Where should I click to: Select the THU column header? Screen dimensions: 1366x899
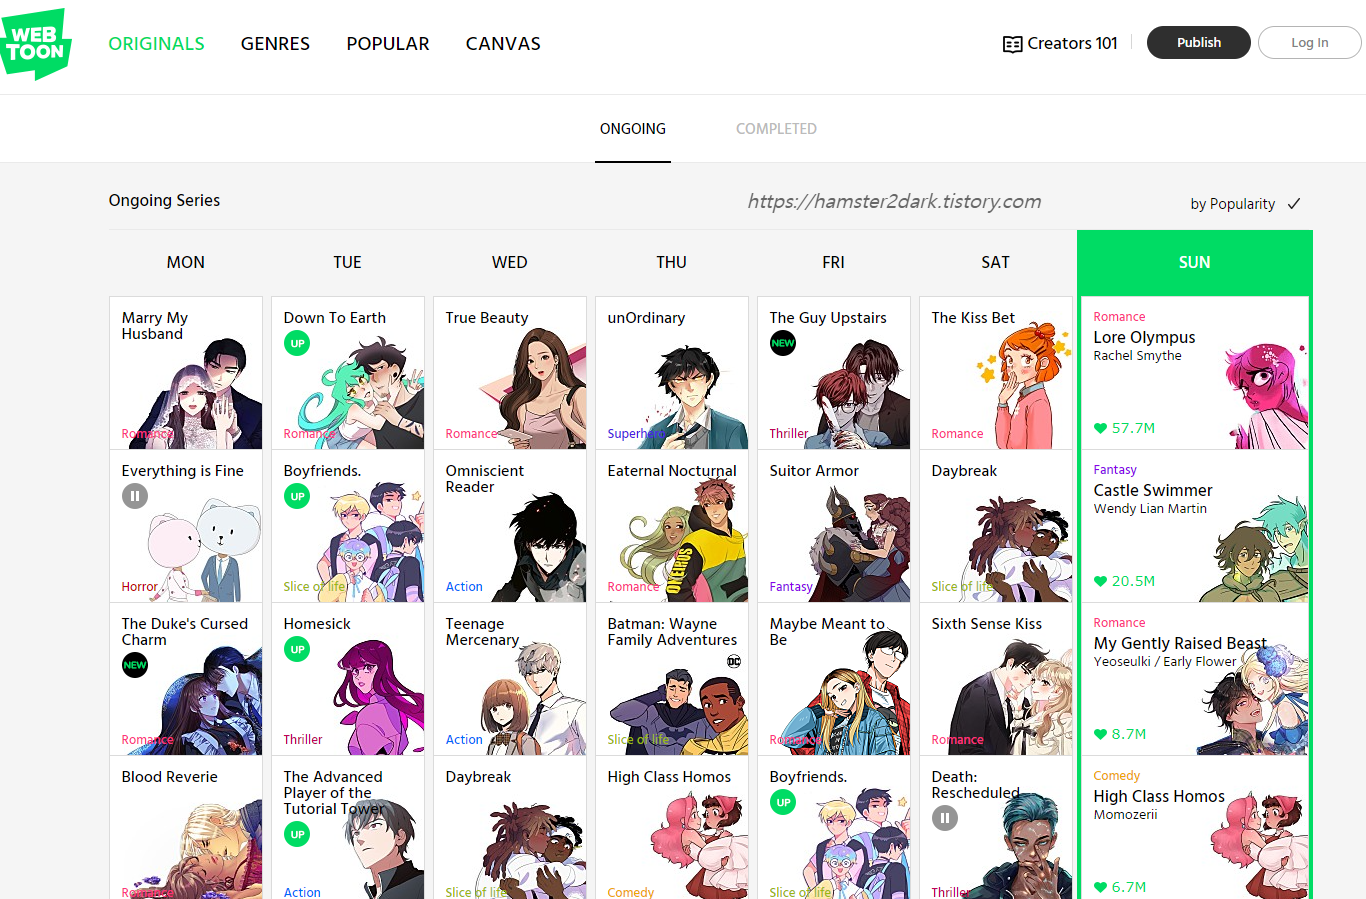pyautogui.click(x=672, y=262)
